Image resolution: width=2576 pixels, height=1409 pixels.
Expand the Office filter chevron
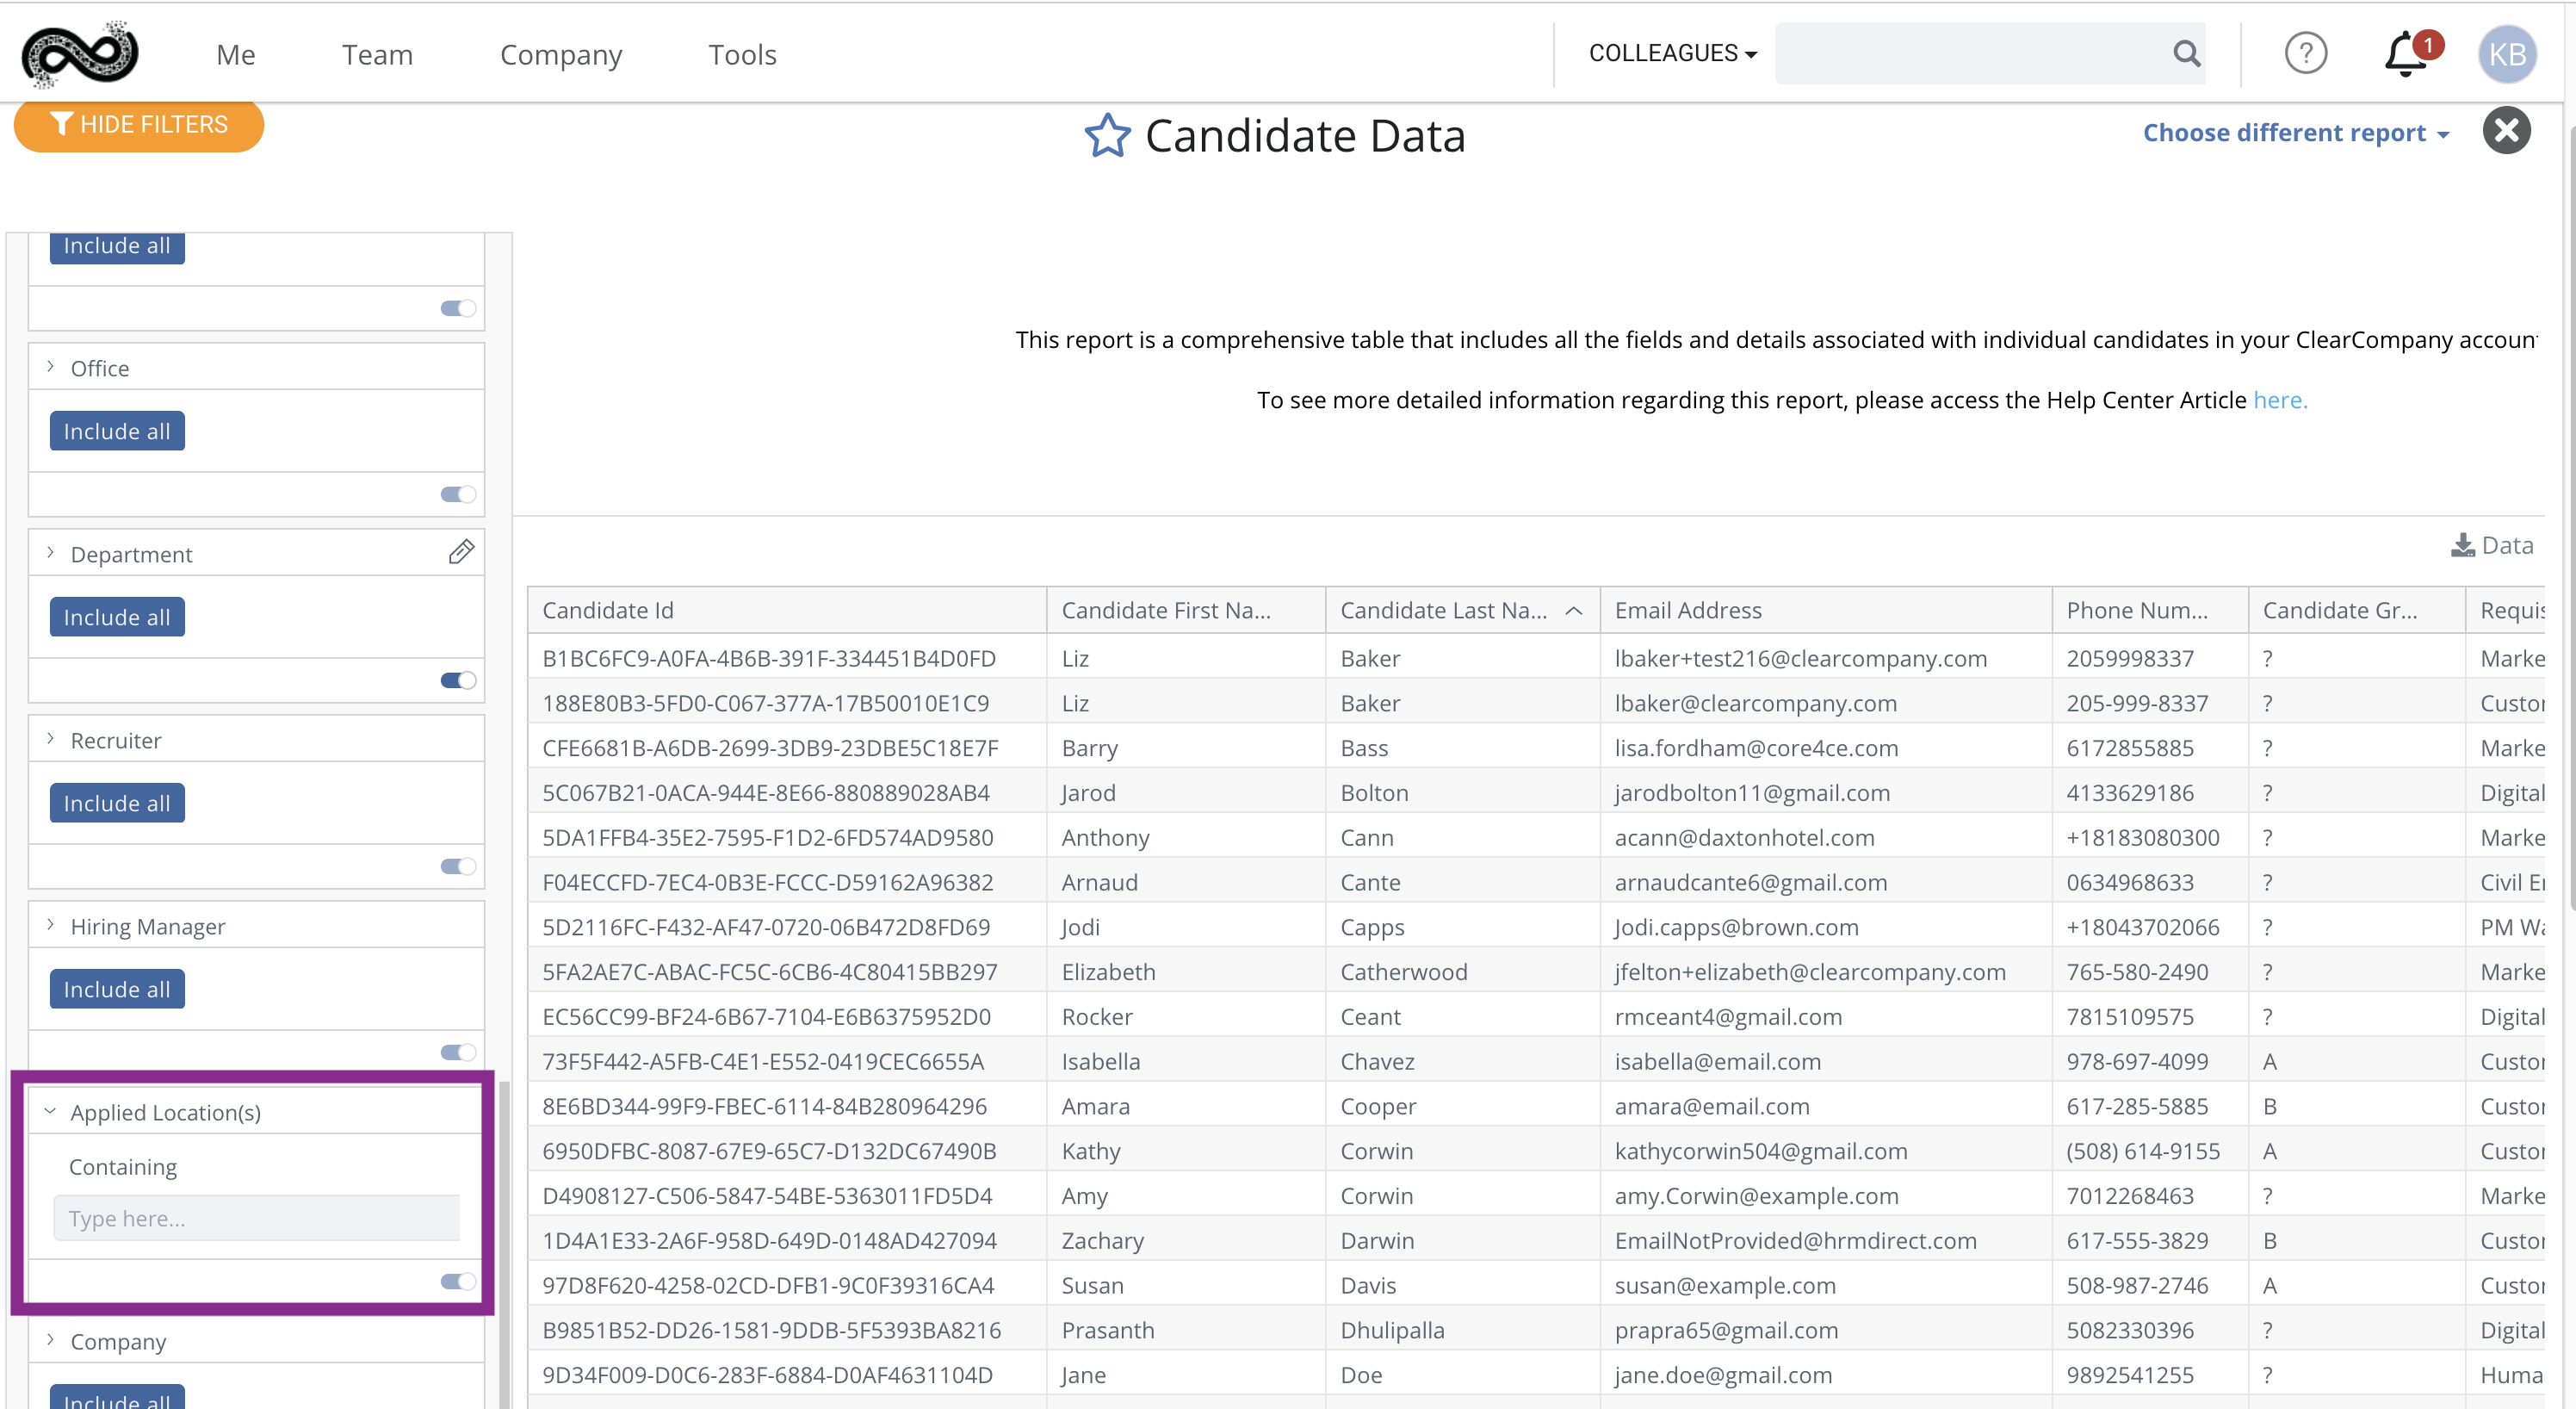click(50, 367)
